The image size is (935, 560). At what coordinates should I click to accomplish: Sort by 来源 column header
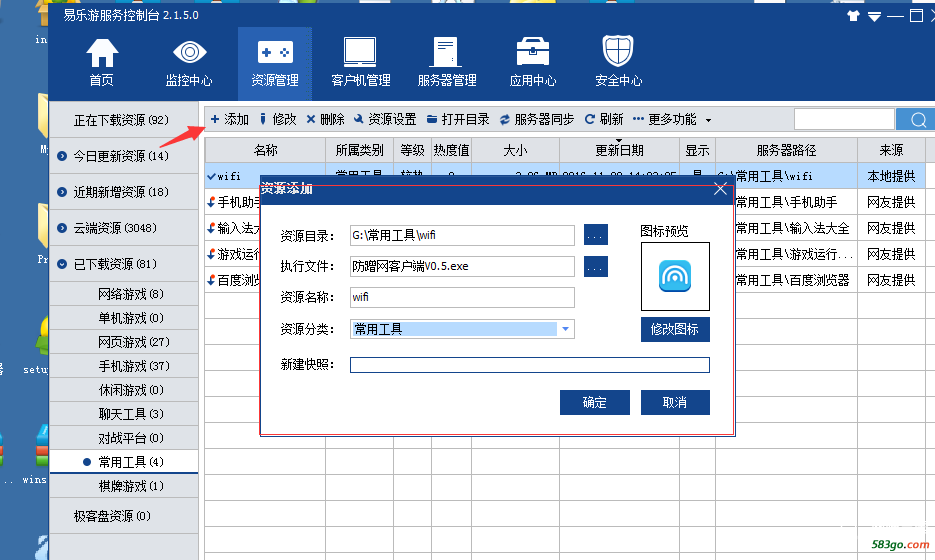tap(891, 150)
